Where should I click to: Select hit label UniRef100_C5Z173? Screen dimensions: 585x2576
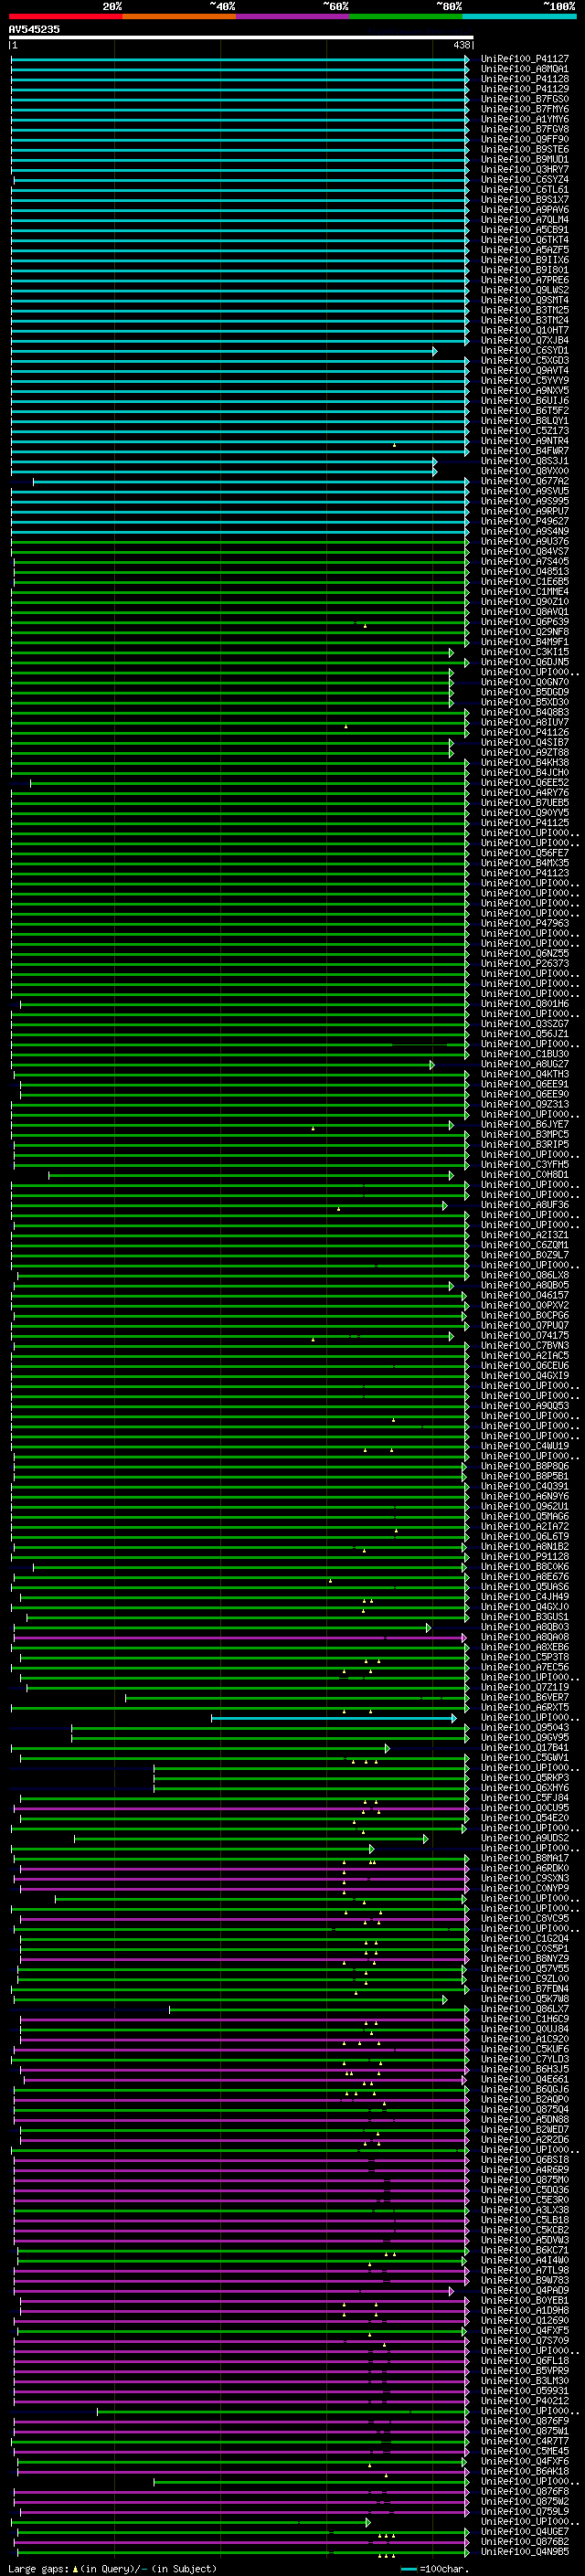(525, 431)
